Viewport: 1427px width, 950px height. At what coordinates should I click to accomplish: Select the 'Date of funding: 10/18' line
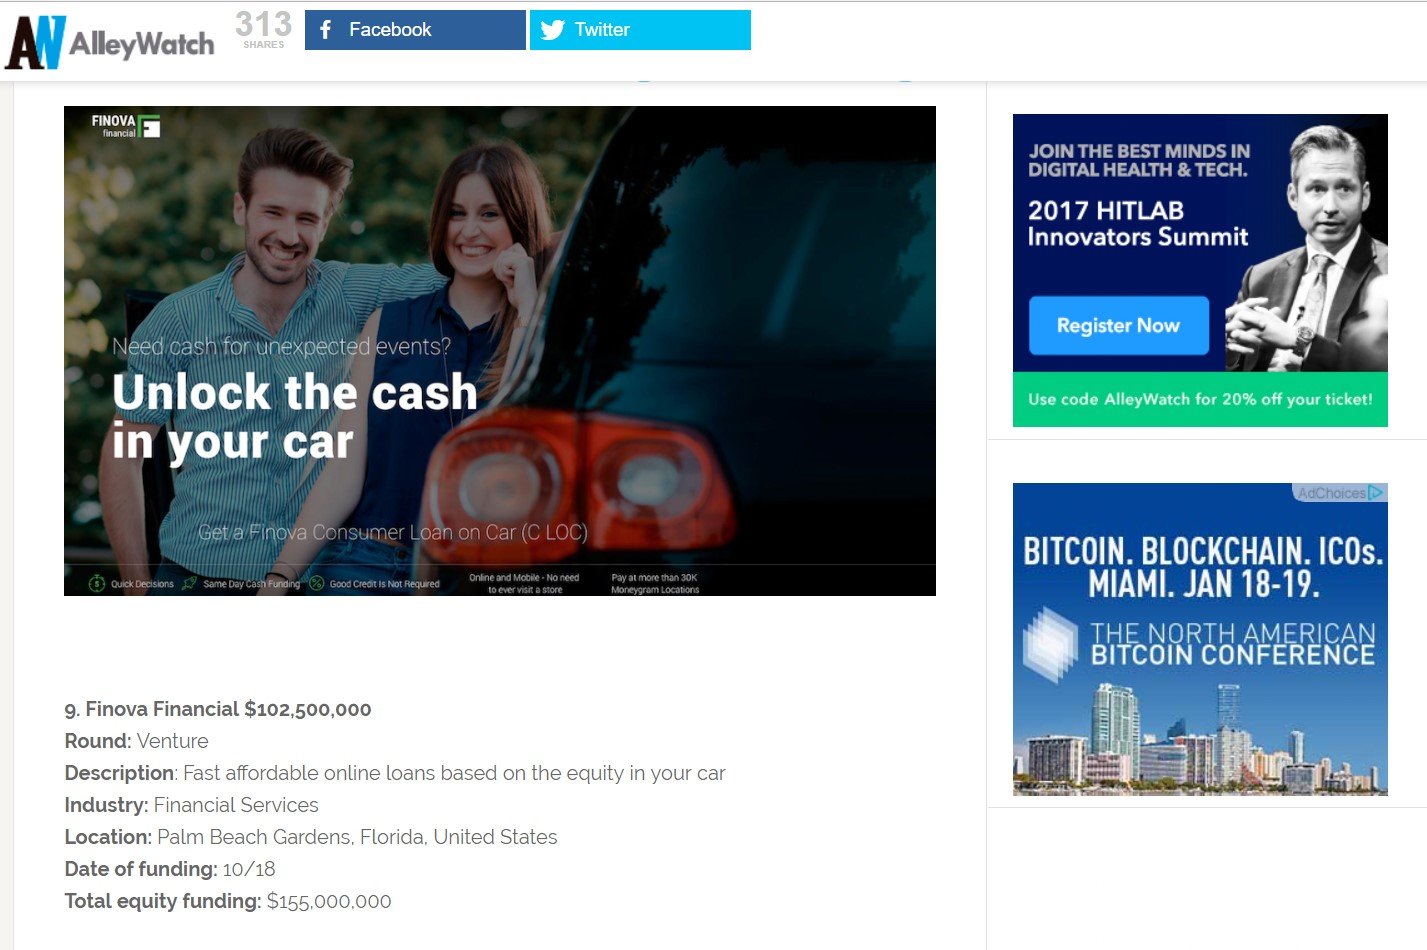[x=170, y=869]
